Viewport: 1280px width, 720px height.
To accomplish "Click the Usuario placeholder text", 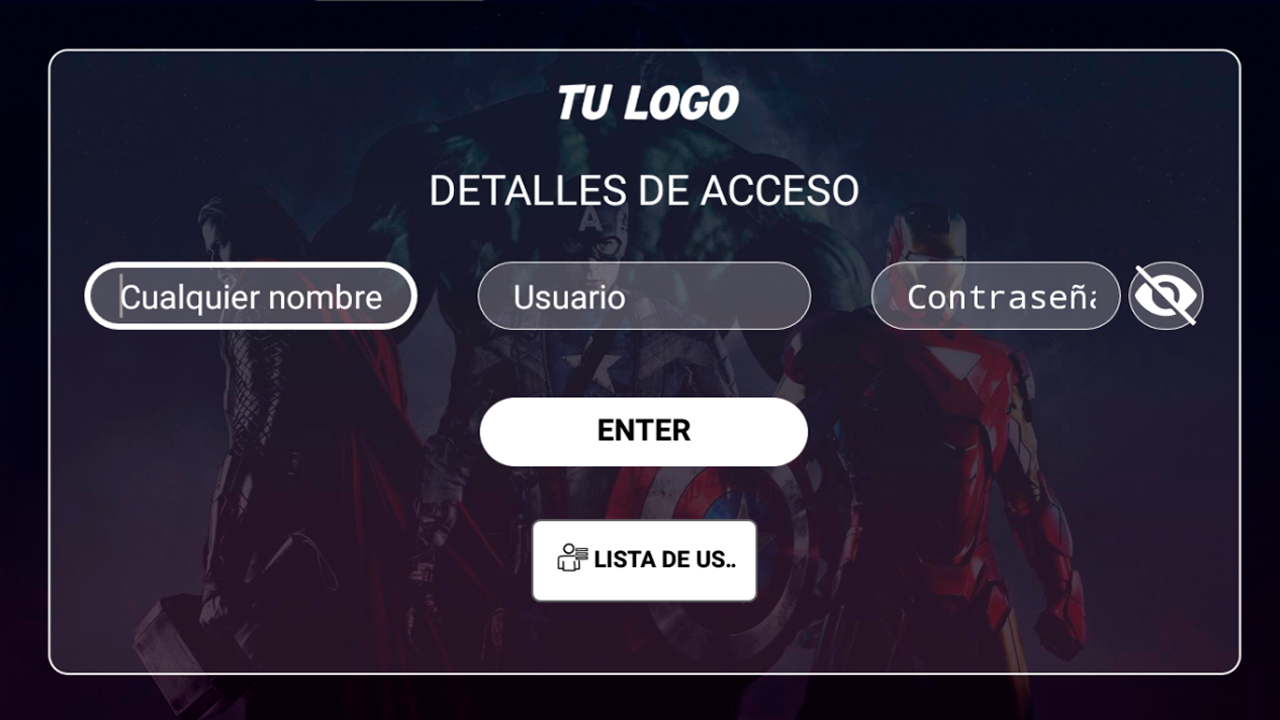I will point(569,297).
